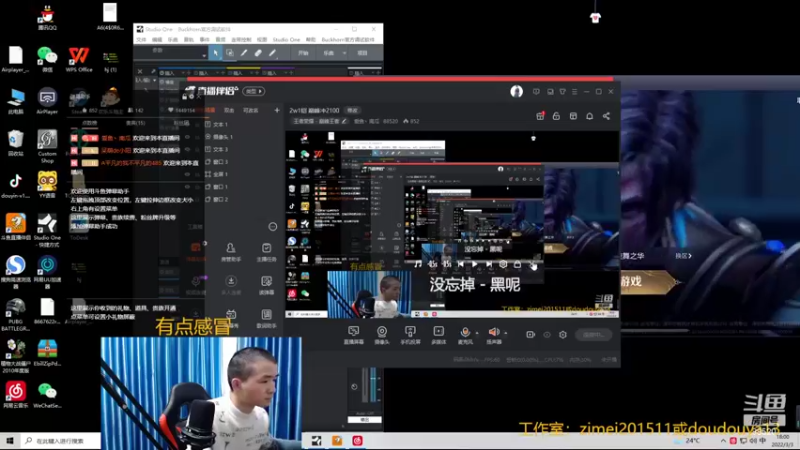The image size is (800, 450).
Task: Select the 窗口 1 source
Action: [x=217, y=187]
